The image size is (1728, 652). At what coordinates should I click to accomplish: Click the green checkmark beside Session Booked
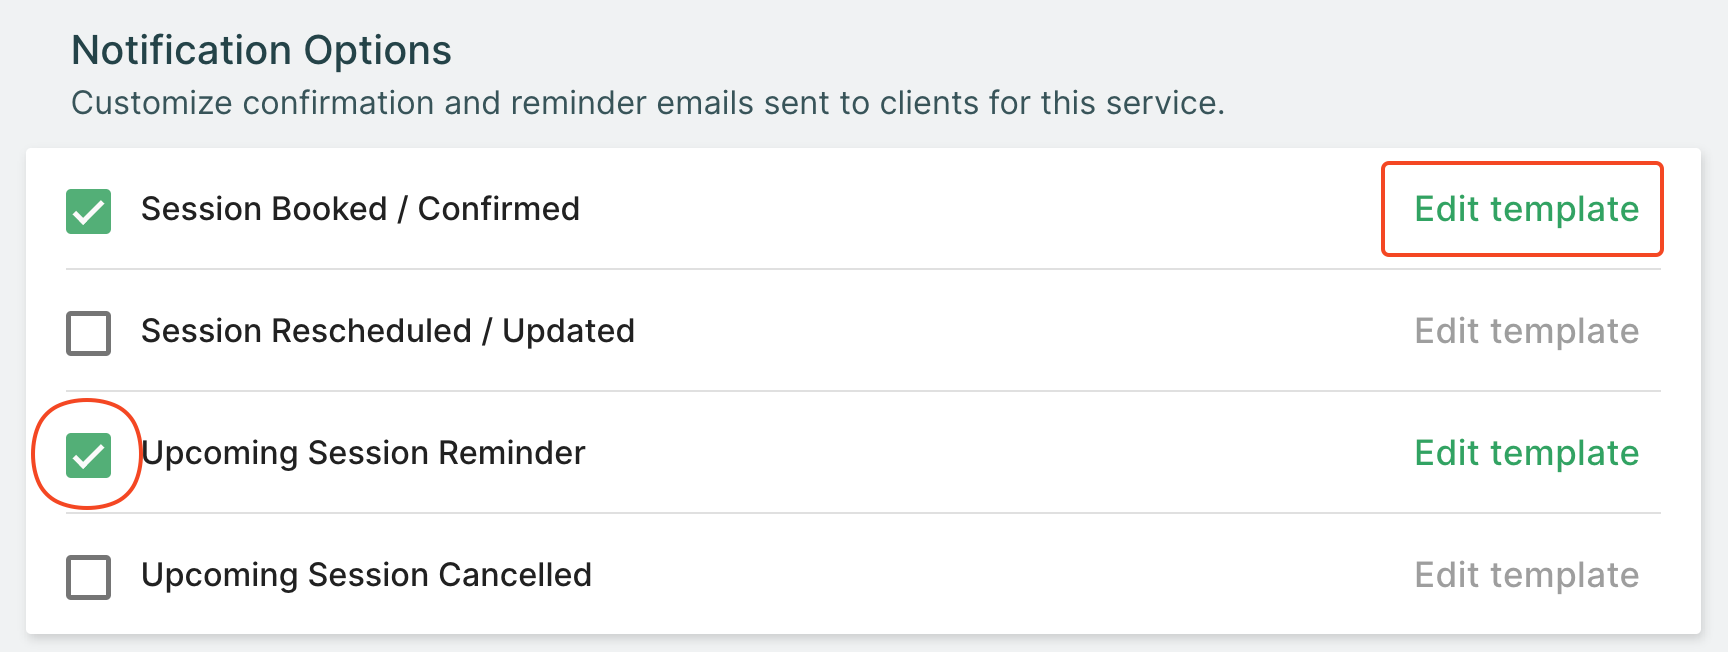click(x=88, y=211)
